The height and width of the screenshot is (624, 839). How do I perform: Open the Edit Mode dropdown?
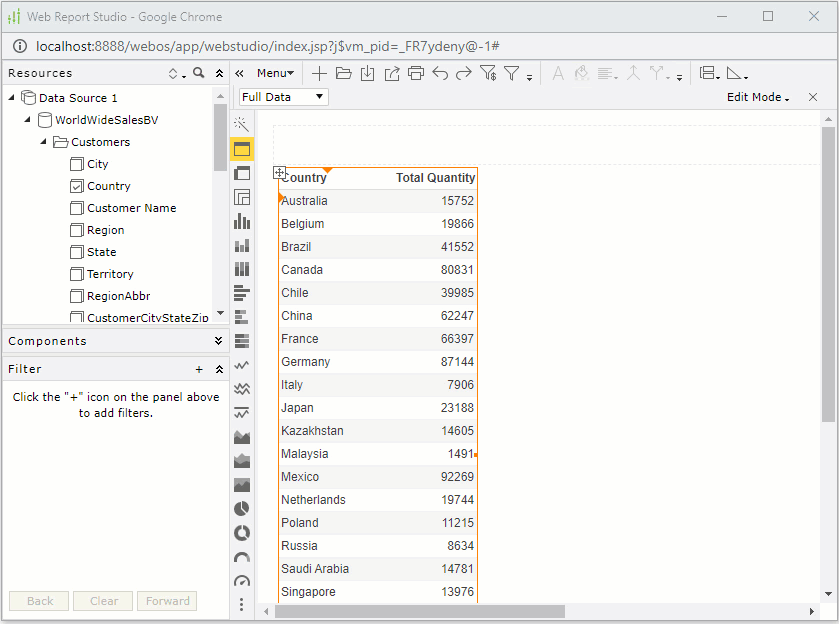[x=758, y=97]
